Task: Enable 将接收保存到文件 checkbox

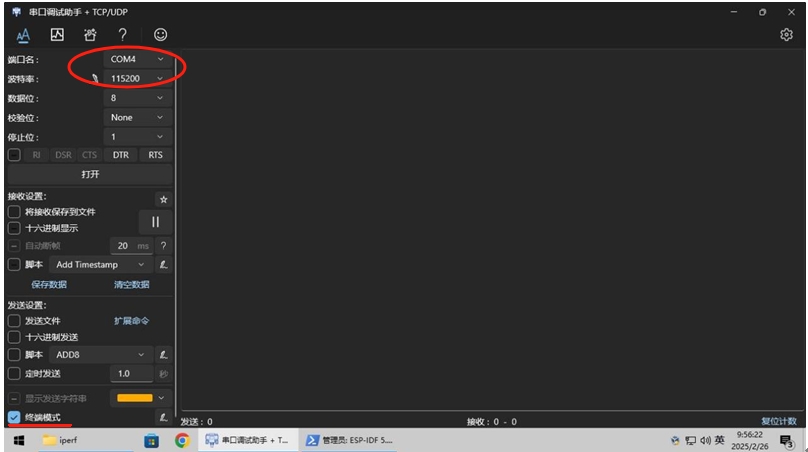Action: [14, 212]
